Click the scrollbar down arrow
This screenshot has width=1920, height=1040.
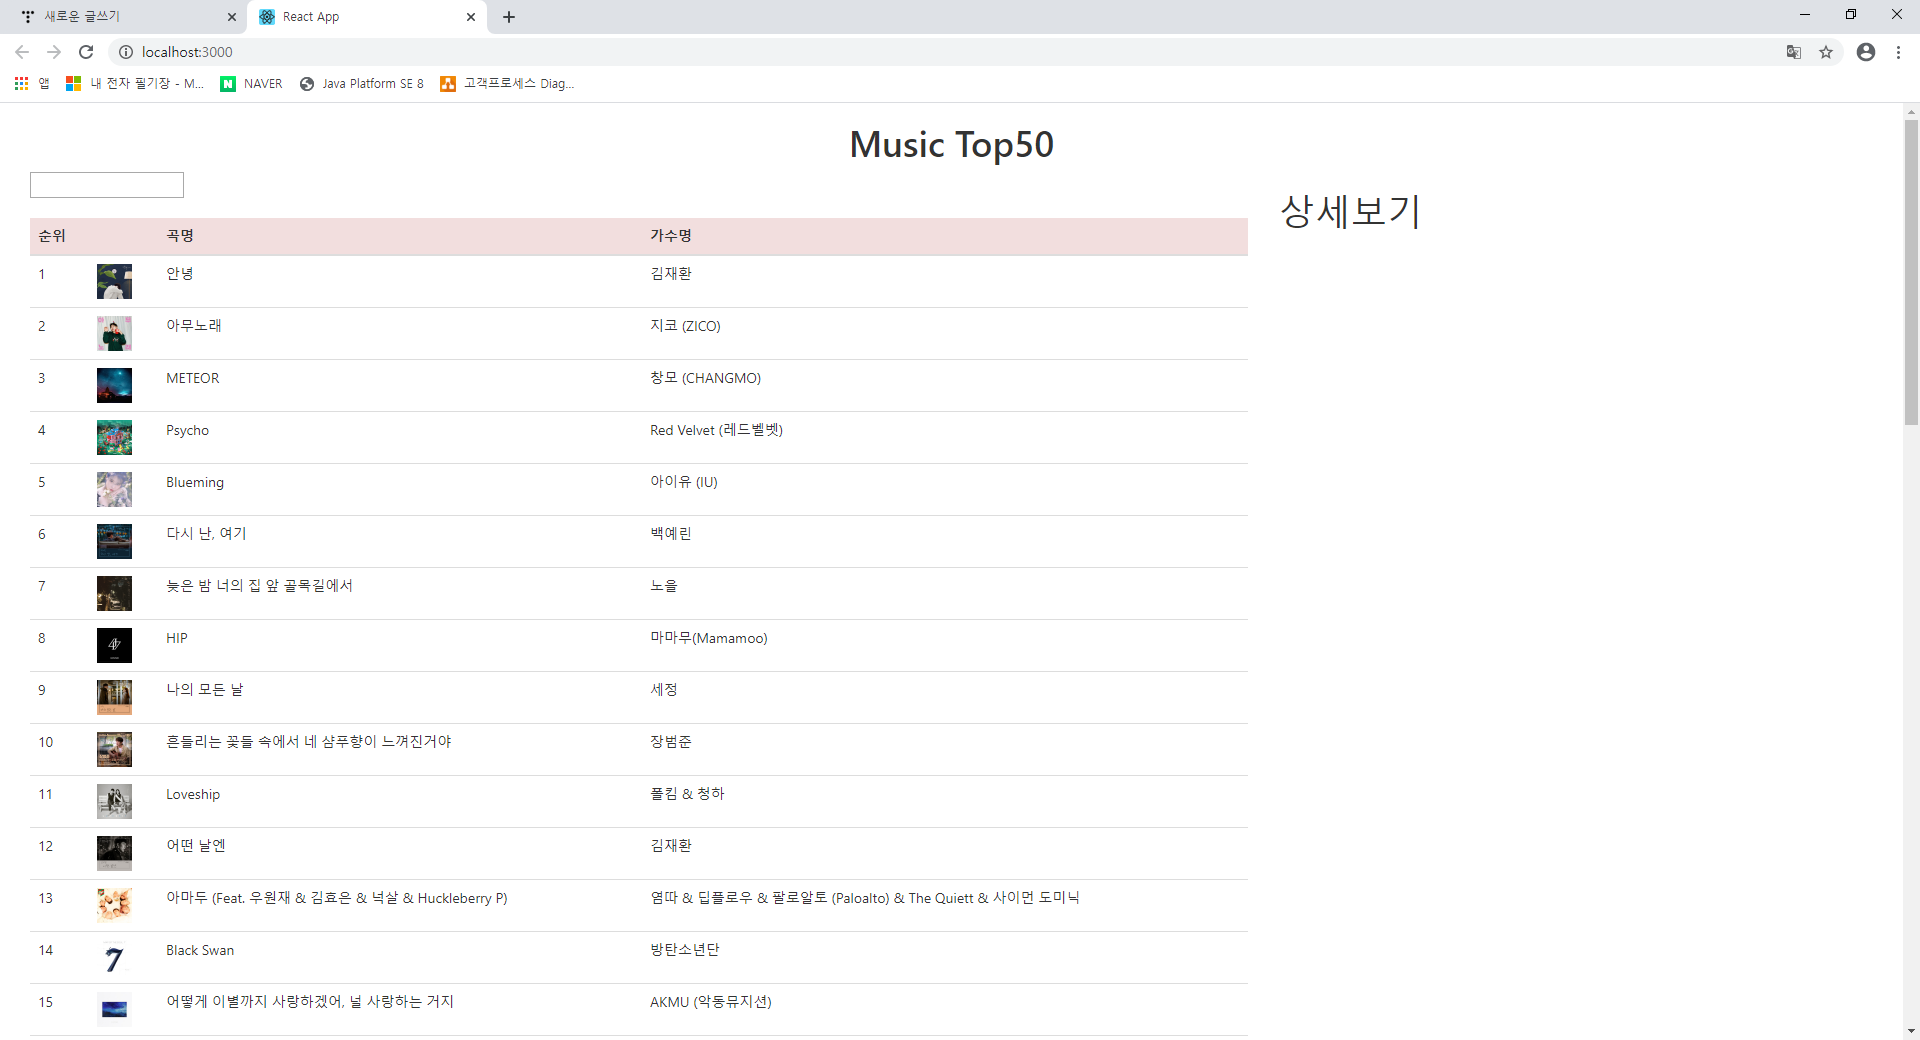1911,1031
